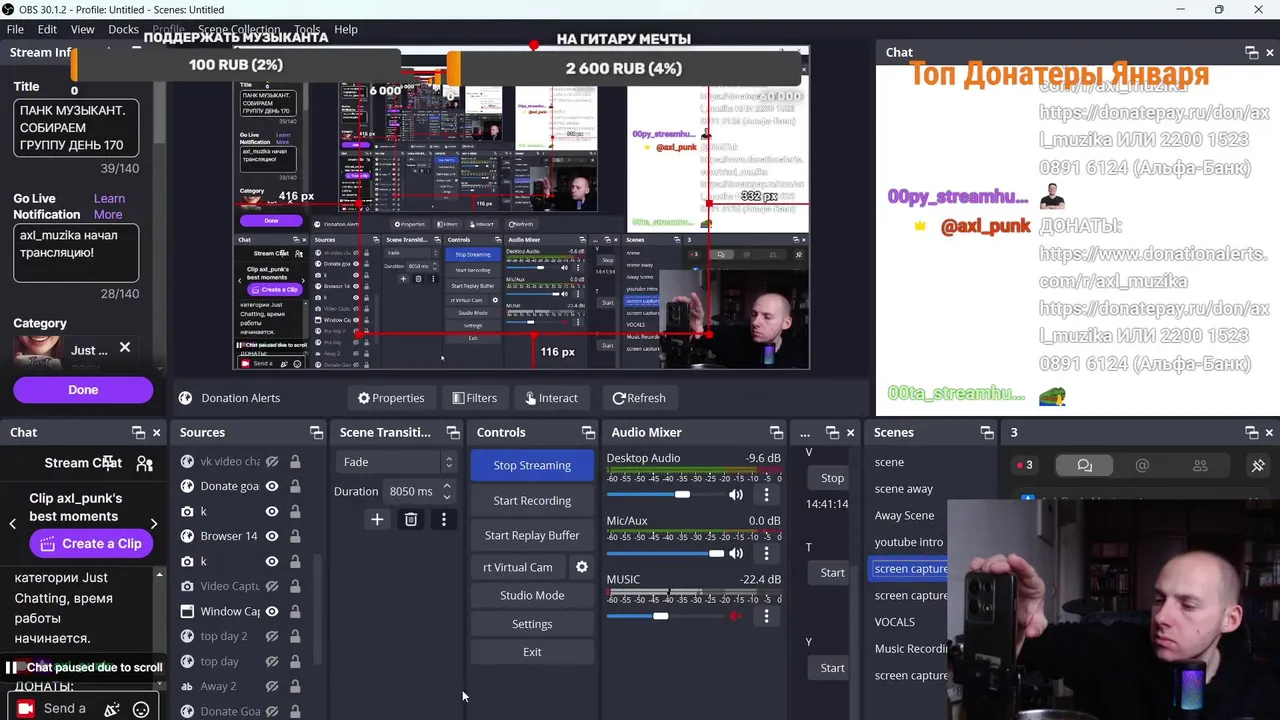Float the Audio Mixer dock pop-out icon
This screenshot has height=720, width=1280.
pyautogui.click(x=776, y=433)
